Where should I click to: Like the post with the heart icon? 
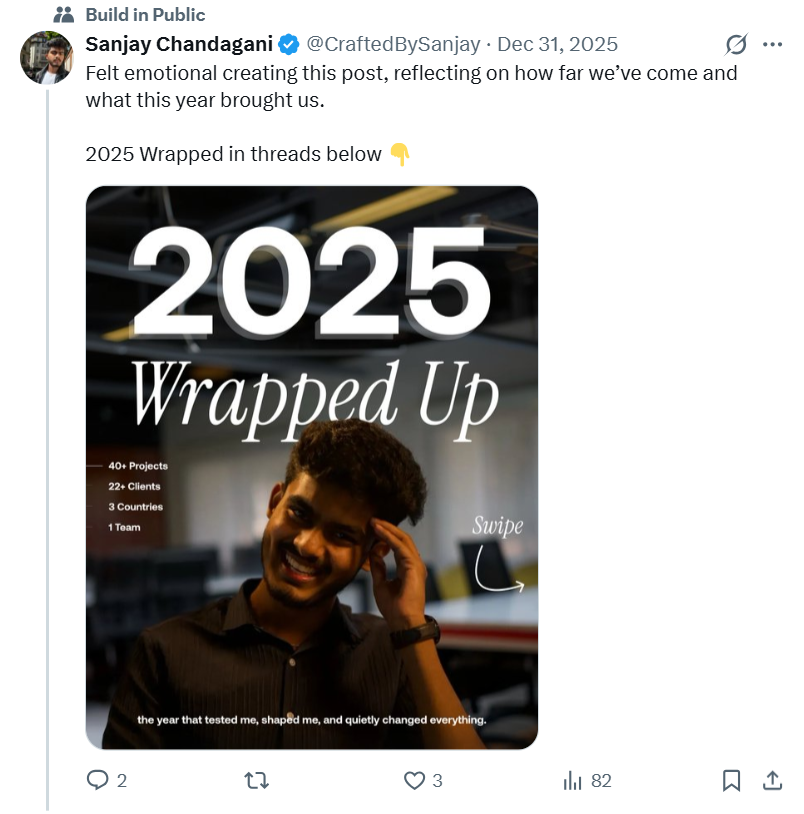tap(414, 780)
